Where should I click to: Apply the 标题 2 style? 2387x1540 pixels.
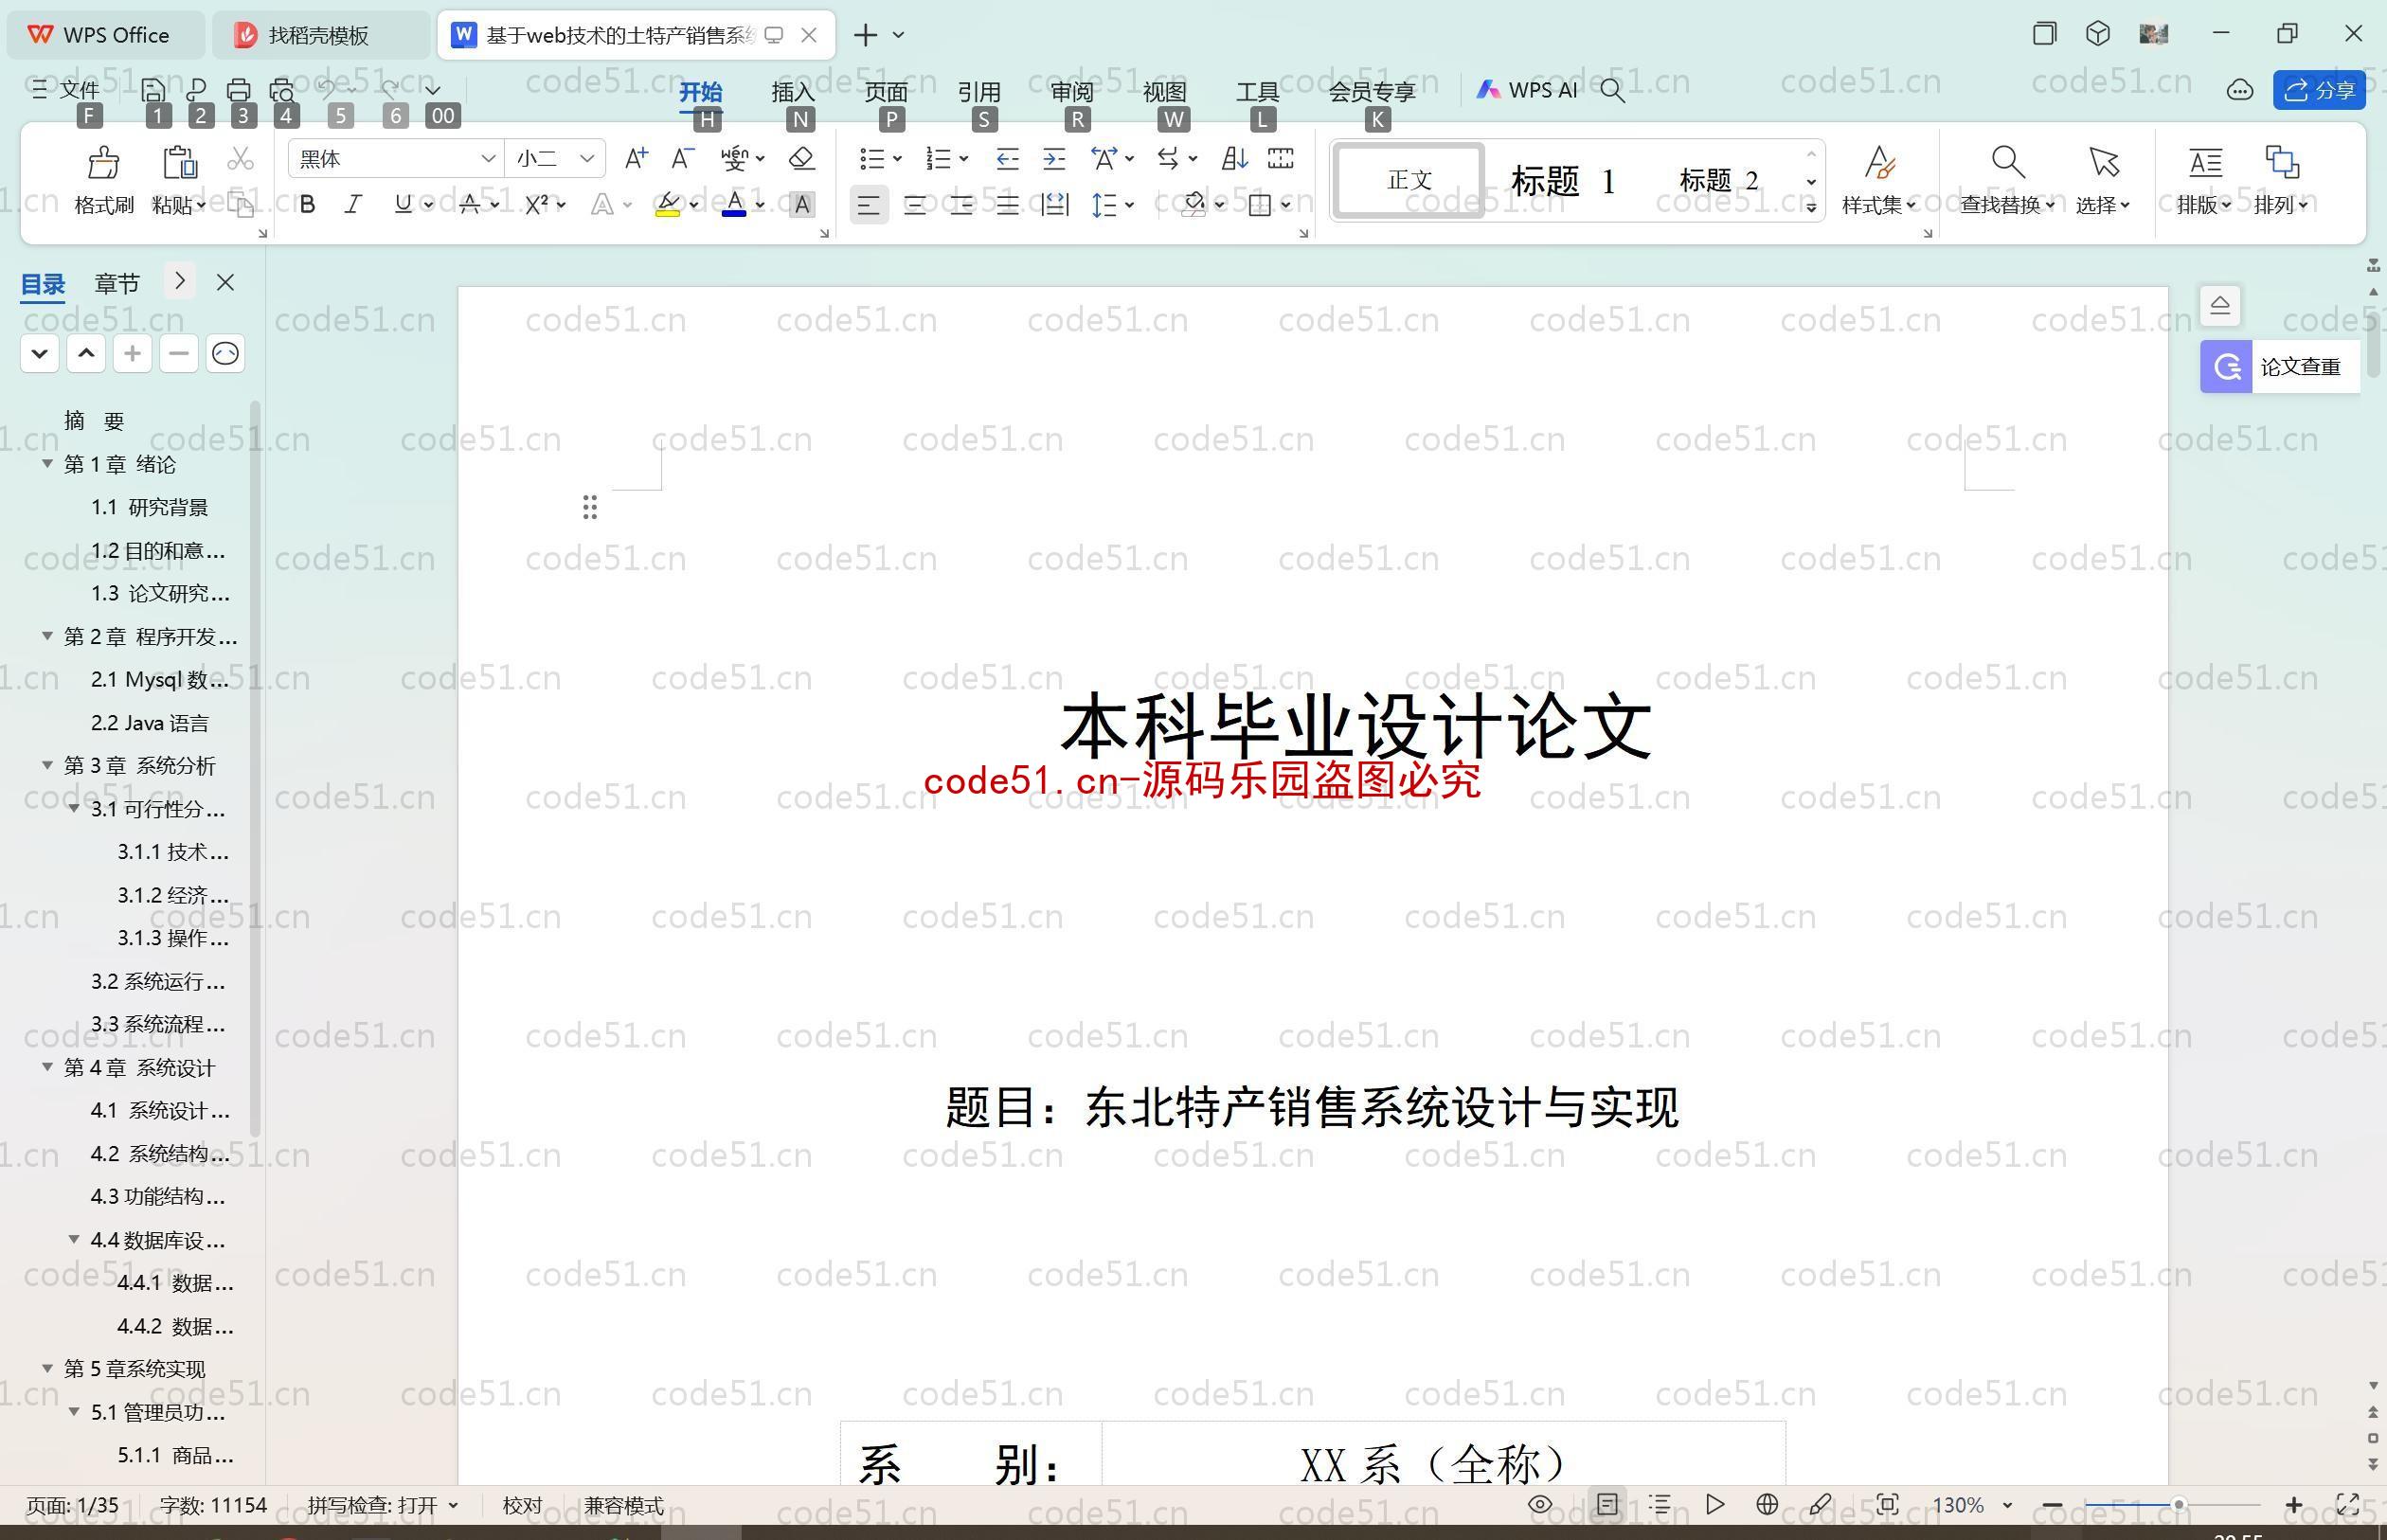[x=1718, y=181]
